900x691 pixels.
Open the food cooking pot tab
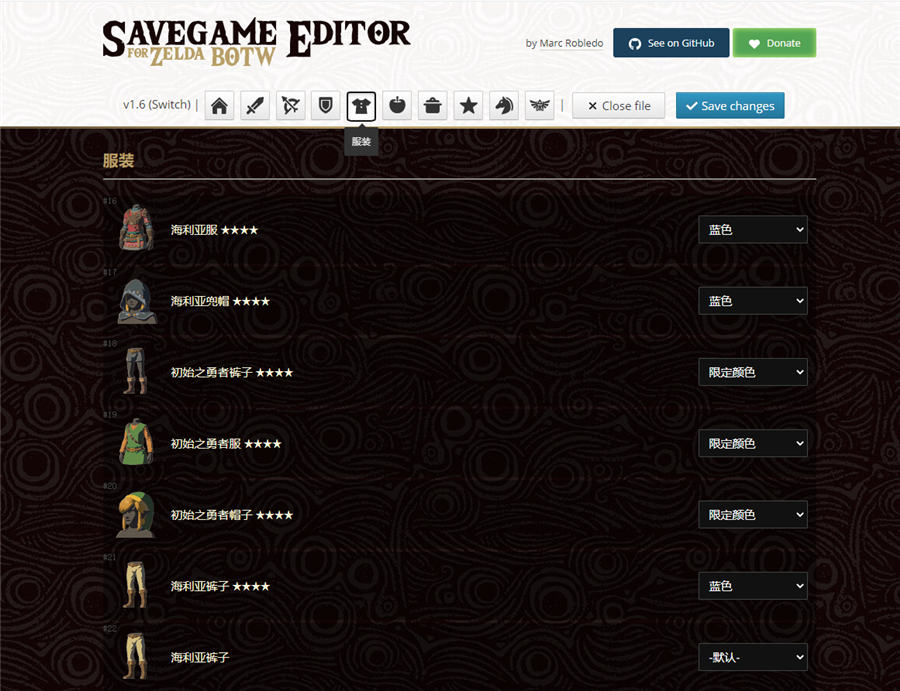click(x=433, y=106)
